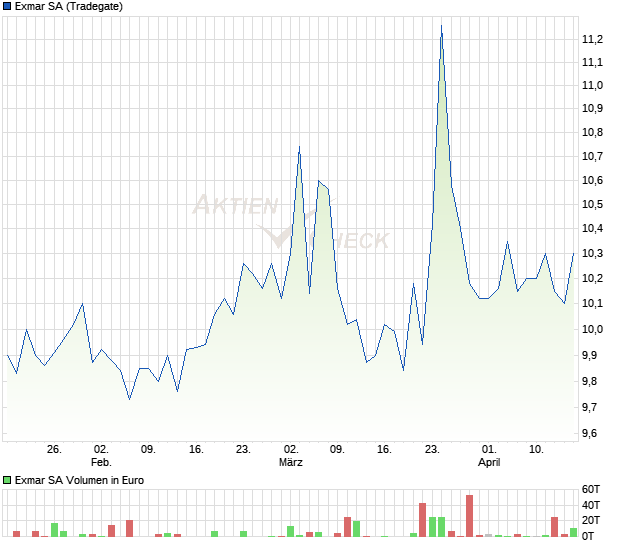This screenshot has height=546, width=620.
Task: Click the tallest red volume bar
Action: pos(469,515)
